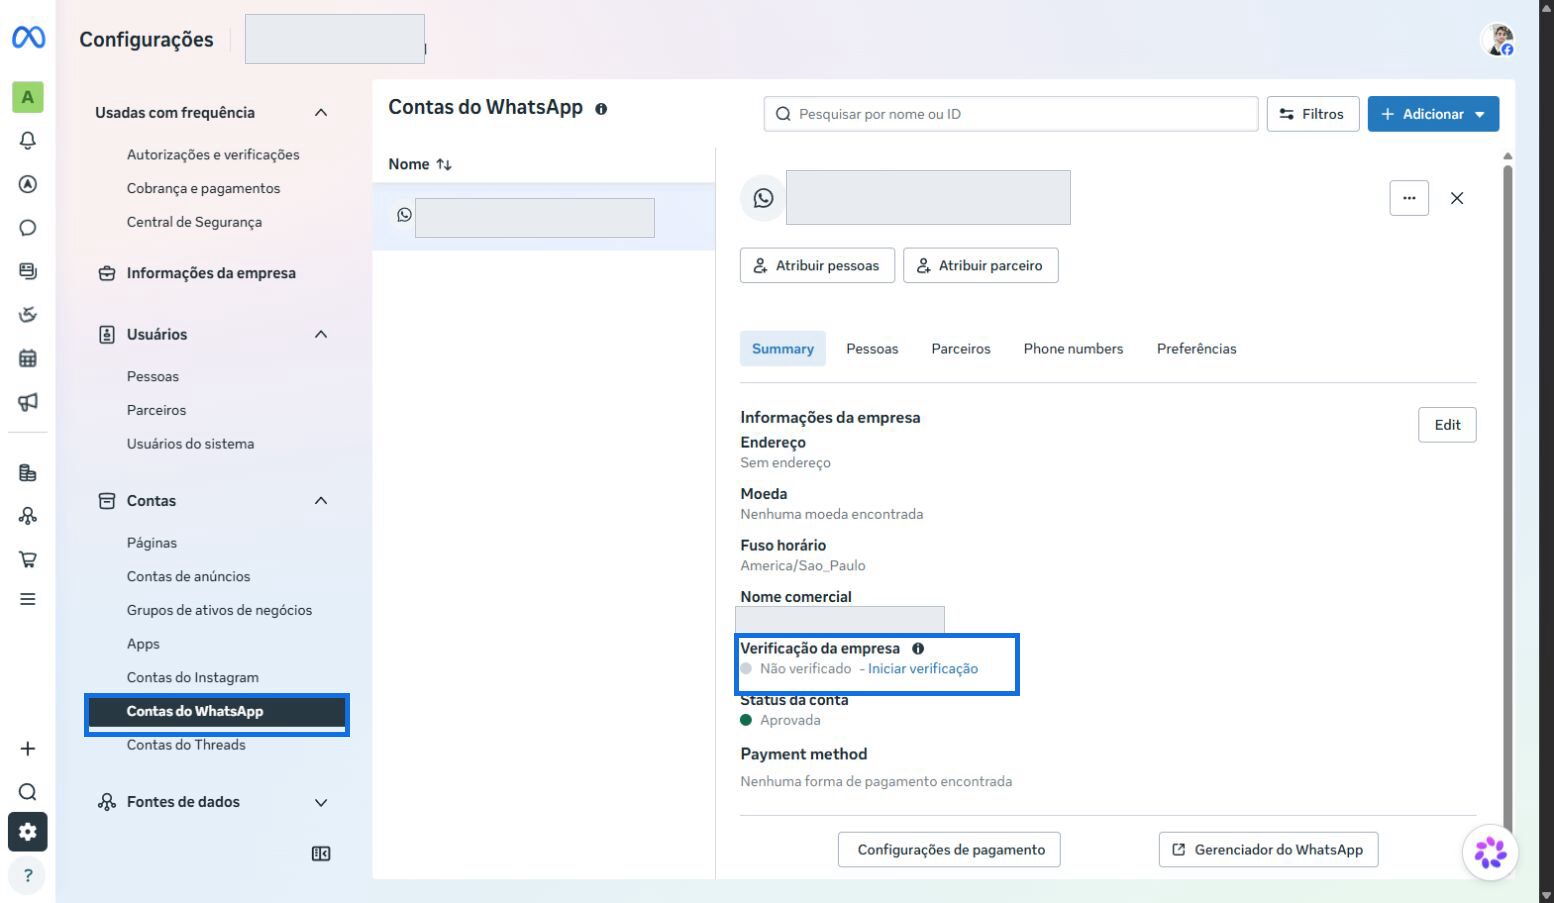The width and height of the screenshot is (1554, 903).
Task: Open Apps under Contas
Action: click(143, 644)
